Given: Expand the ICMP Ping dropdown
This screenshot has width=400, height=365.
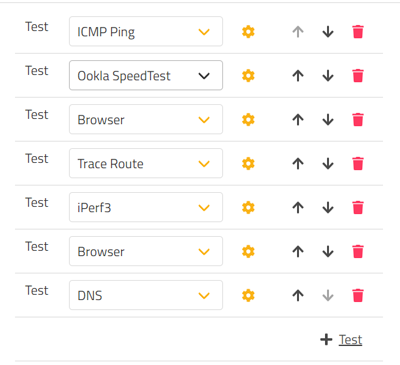Looking at the screenshot, I should [146, 31].
